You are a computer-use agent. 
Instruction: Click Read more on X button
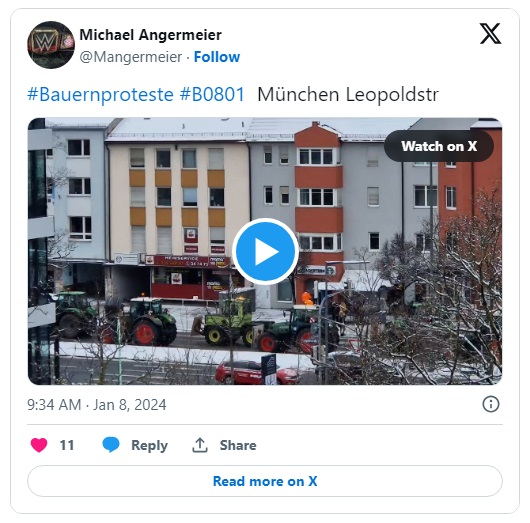pos(265,481)
